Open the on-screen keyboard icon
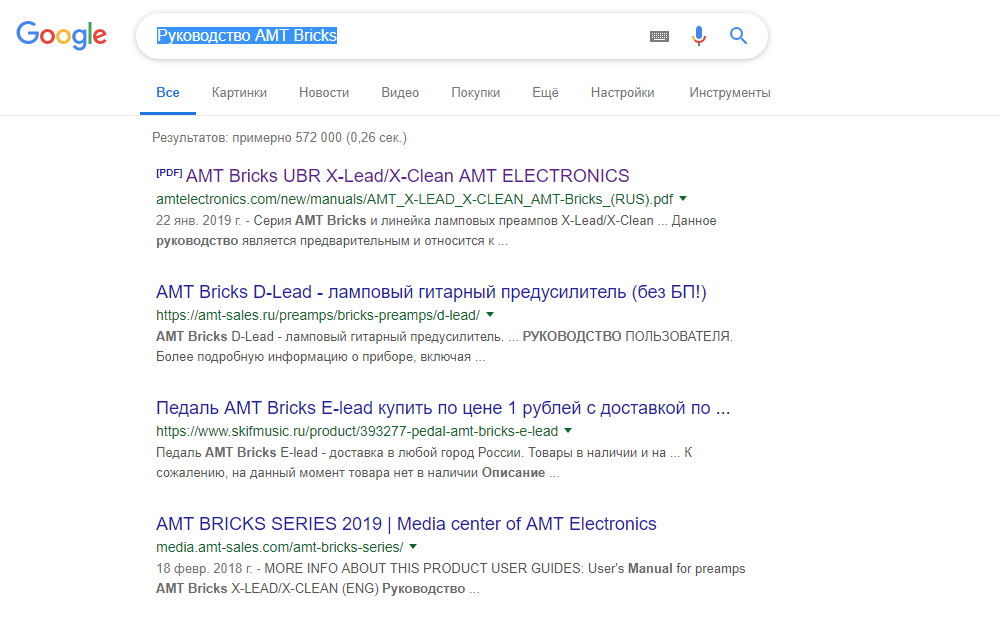The height and width of the screenshot is (618, 999). tap(659, 36)
